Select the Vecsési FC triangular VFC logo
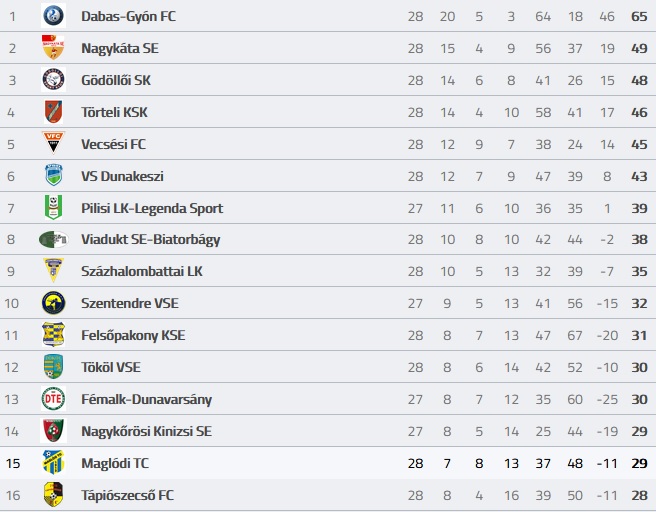The image size is (656, 512). pos(54,142)
